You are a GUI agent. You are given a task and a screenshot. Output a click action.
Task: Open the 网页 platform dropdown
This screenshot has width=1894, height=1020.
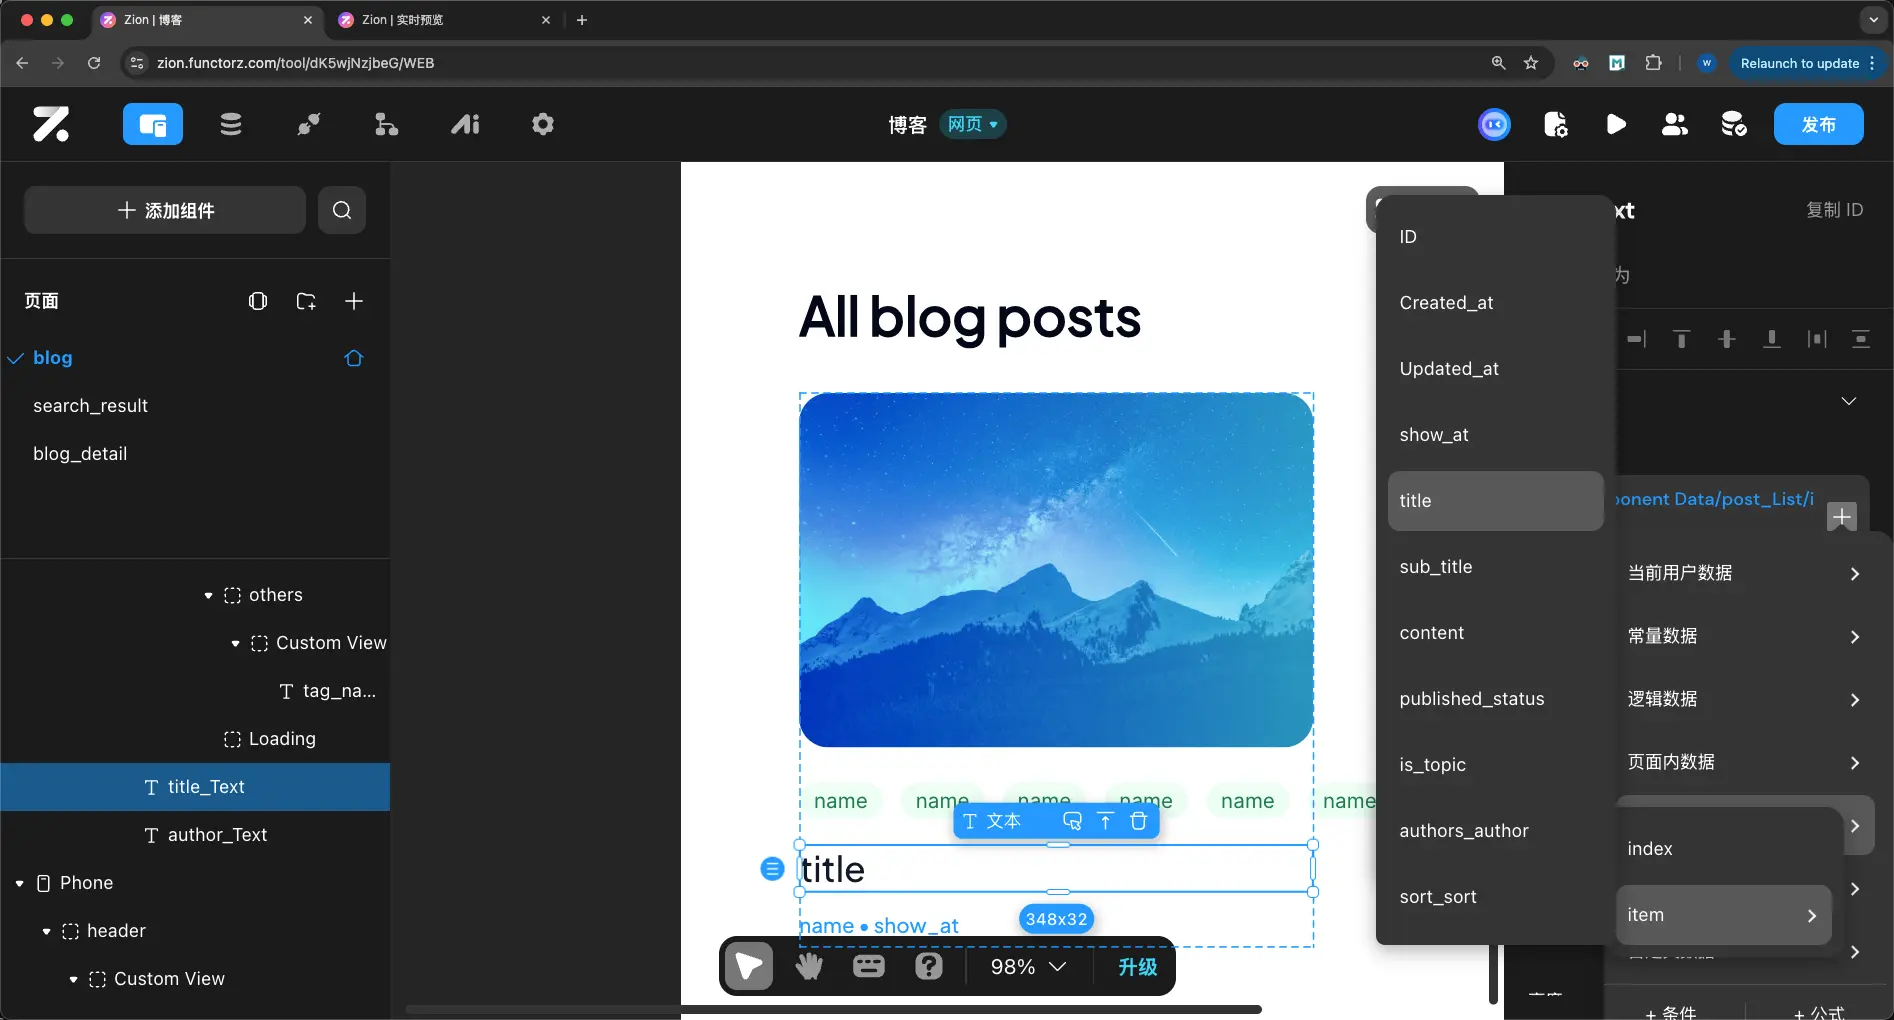point(972,124)
